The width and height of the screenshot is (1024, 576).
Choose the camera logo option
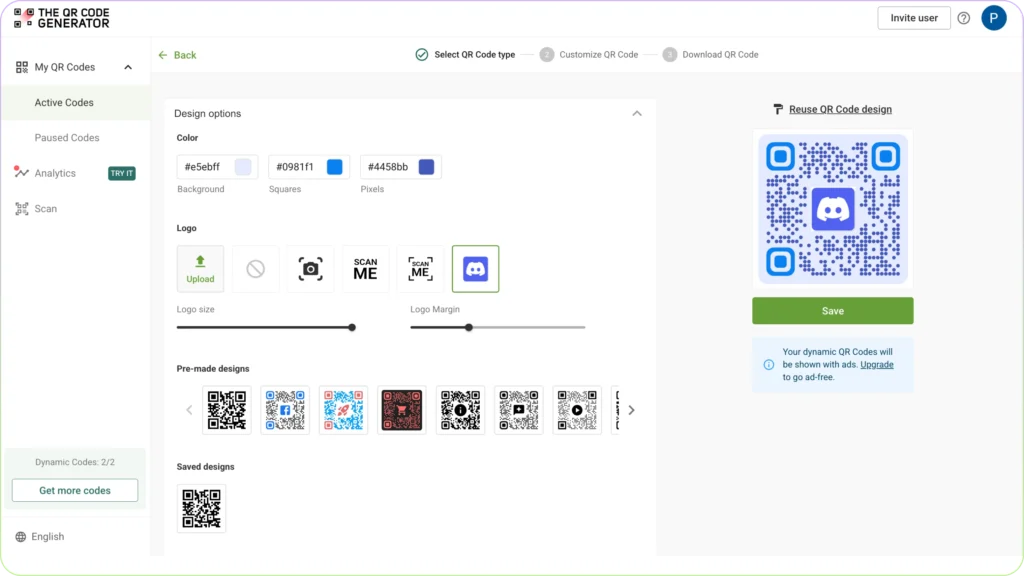coord(310,268)
